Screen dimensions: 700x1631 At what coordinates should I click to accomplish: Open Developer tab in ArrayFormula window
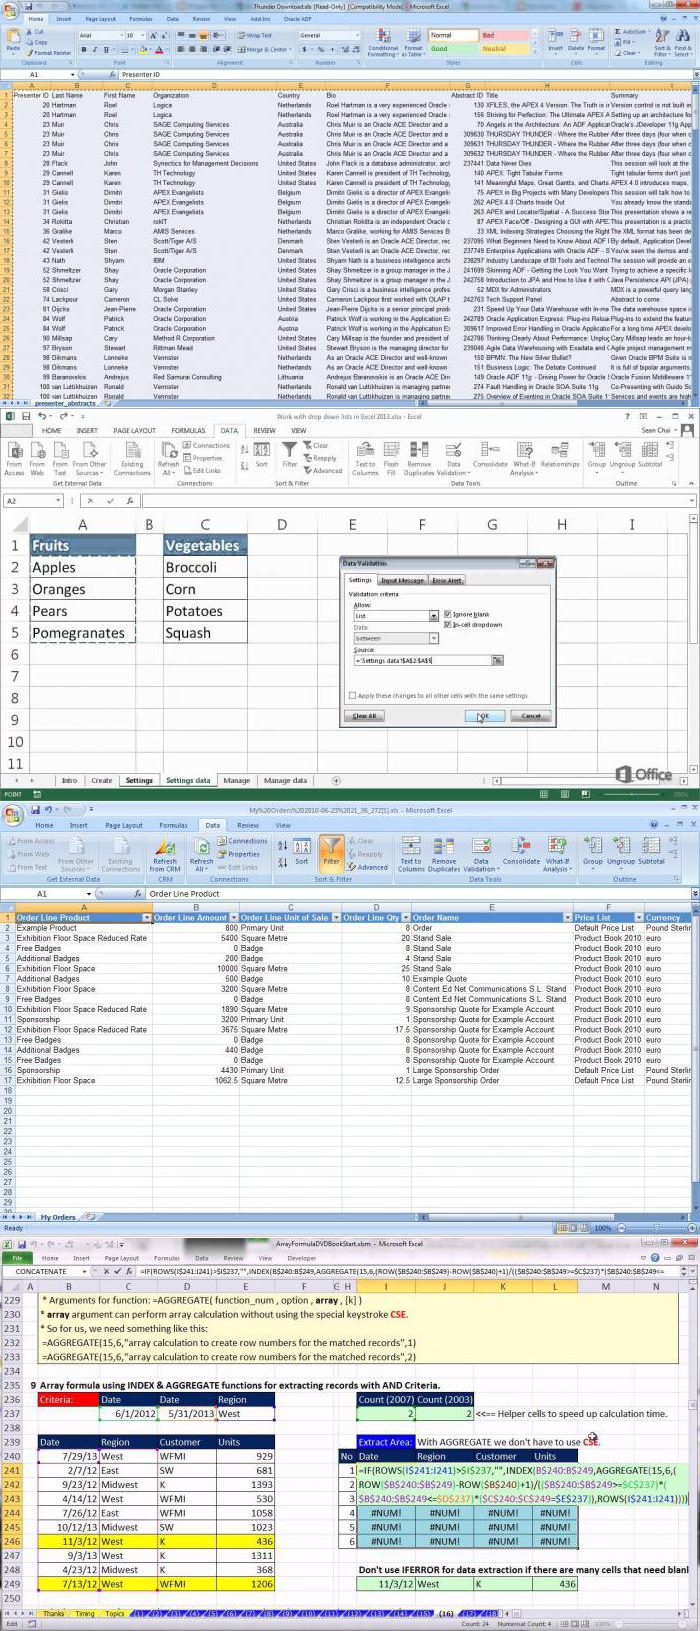click(302, 1258)
